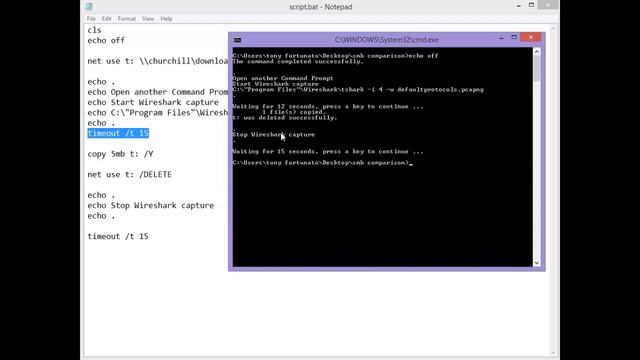The width and height of the screenshot is (640, 360).
Task: Click cmd scrollbar down arrow
Action: [x=537, y=263]
